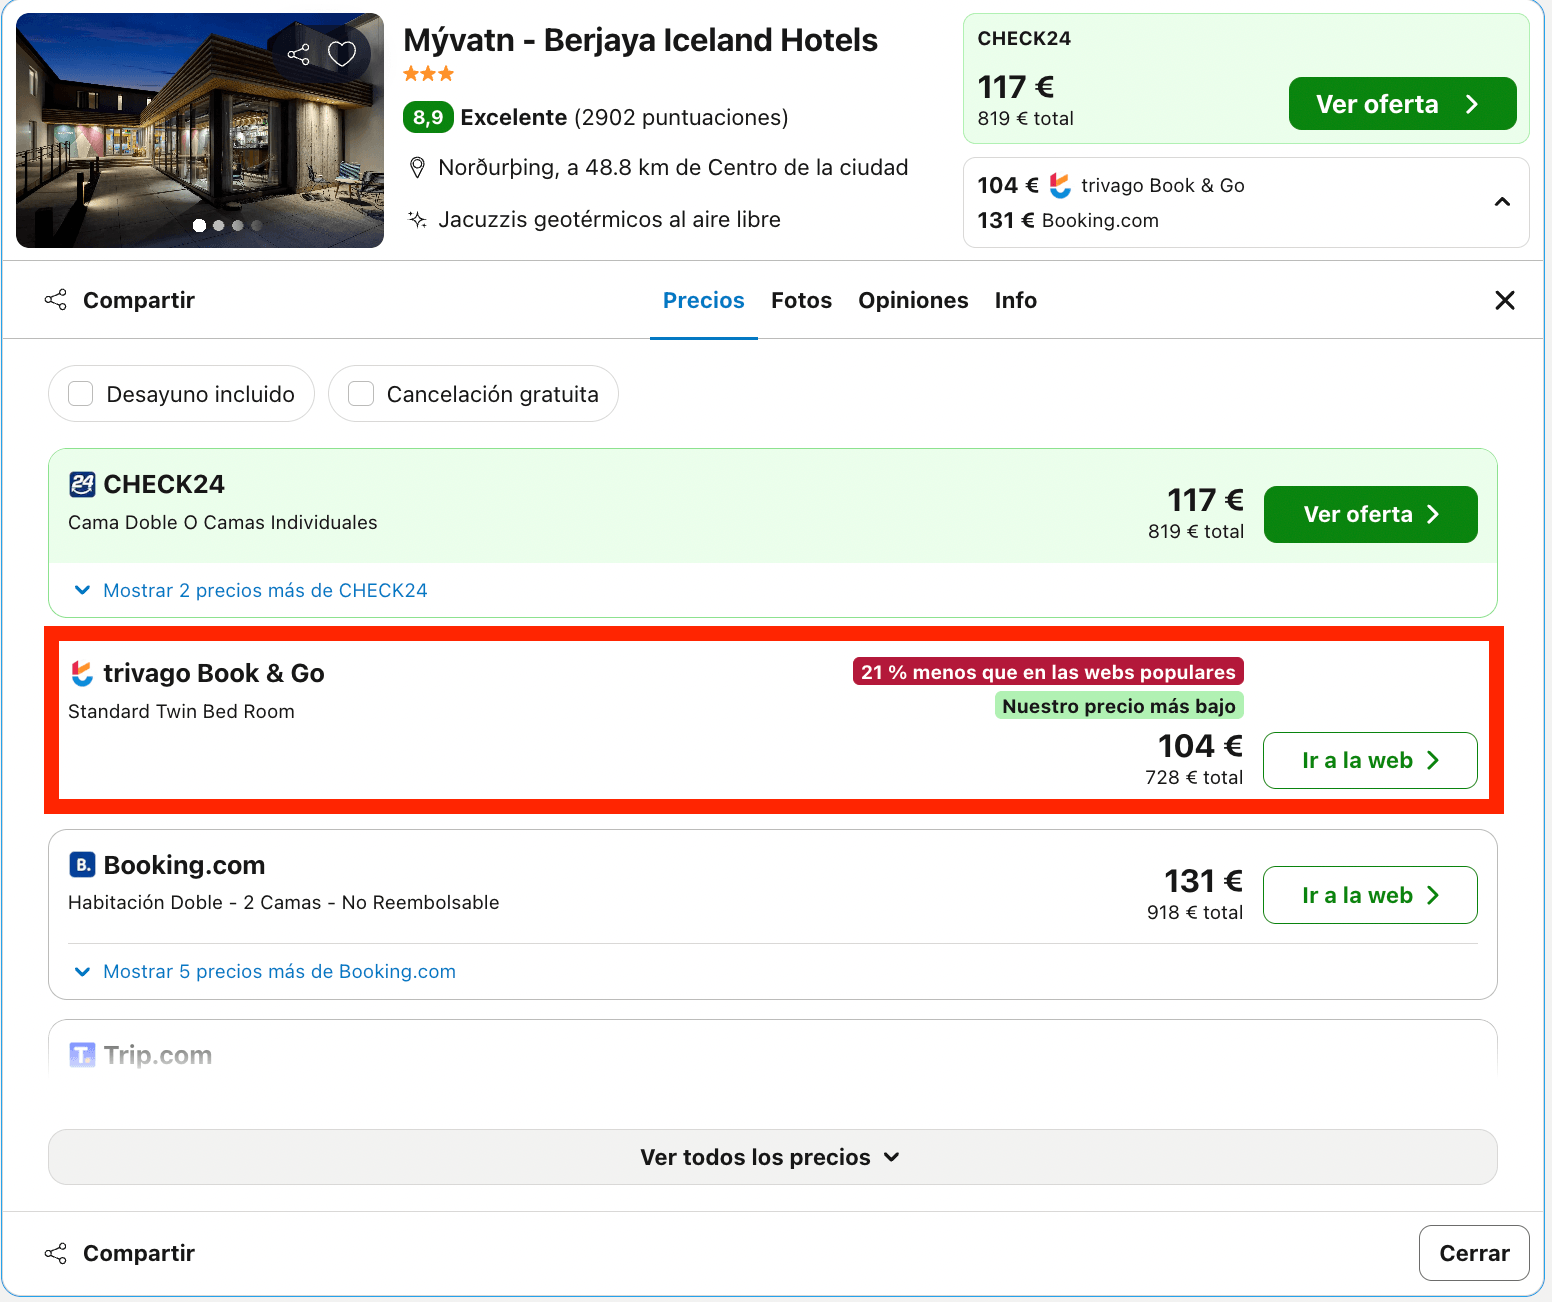Click 'Cama Doble O Camas Individuales' text
The width and height of the screenshot is (1552, 1302).
223,522
